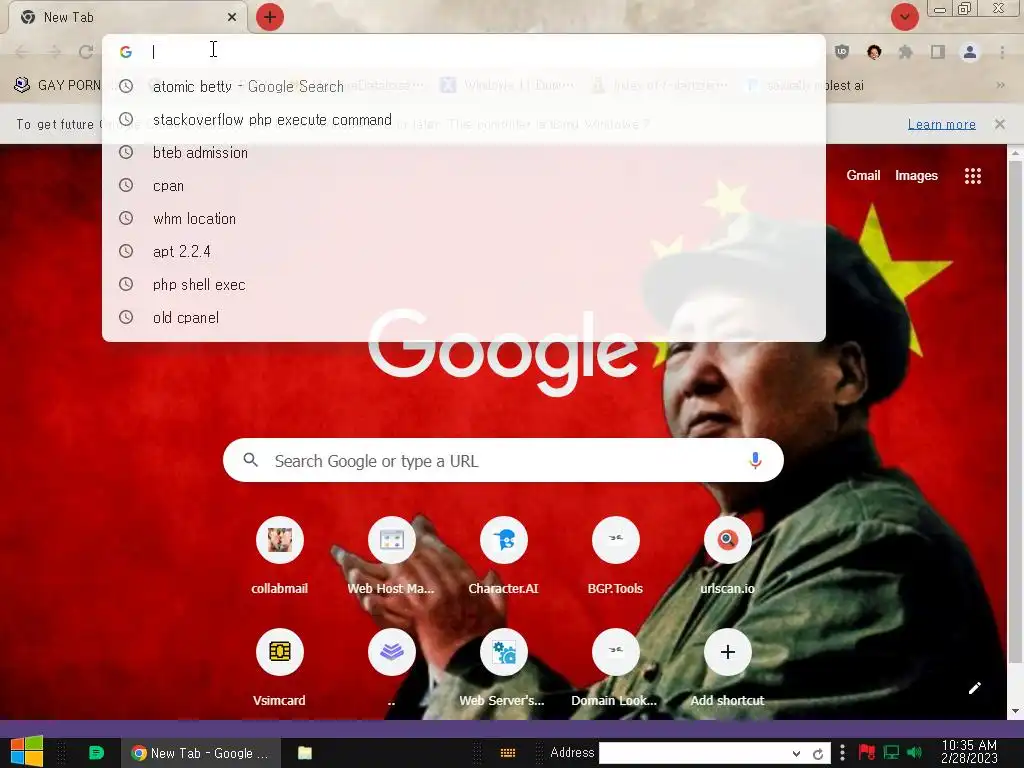Open the Chrome profile avatar button
Screen dimensions: 1024x768
(x=970, y=52)
